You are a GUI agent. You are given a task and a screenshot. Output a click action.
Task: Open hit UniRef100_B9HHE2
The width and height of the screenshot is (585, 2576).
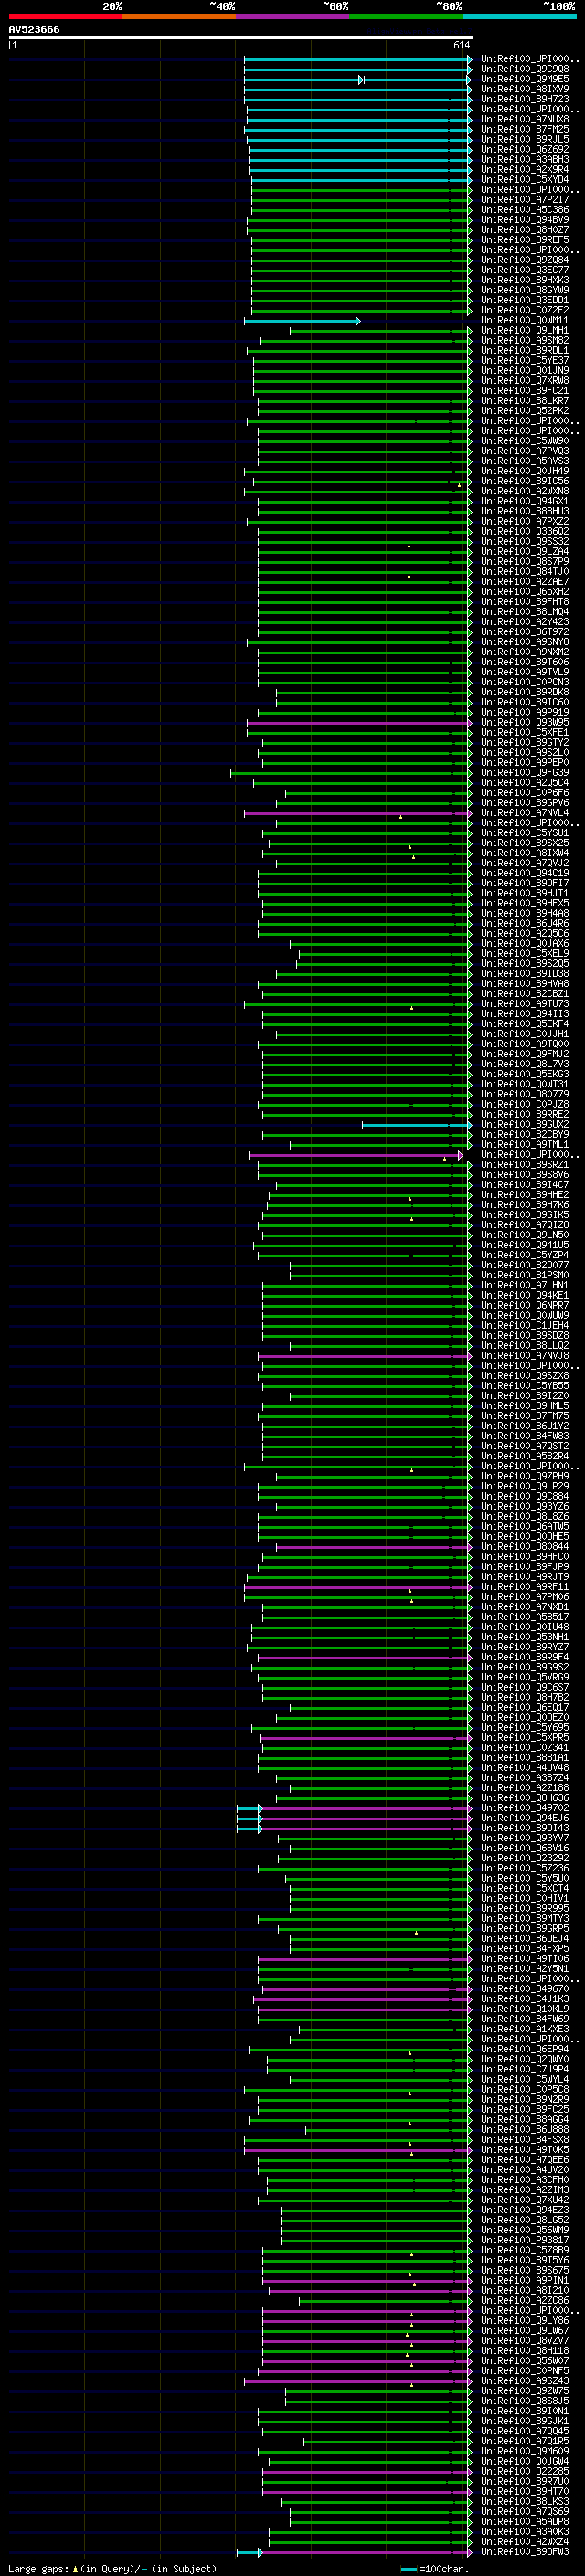pyautogui.click(x=525, y=1194)
